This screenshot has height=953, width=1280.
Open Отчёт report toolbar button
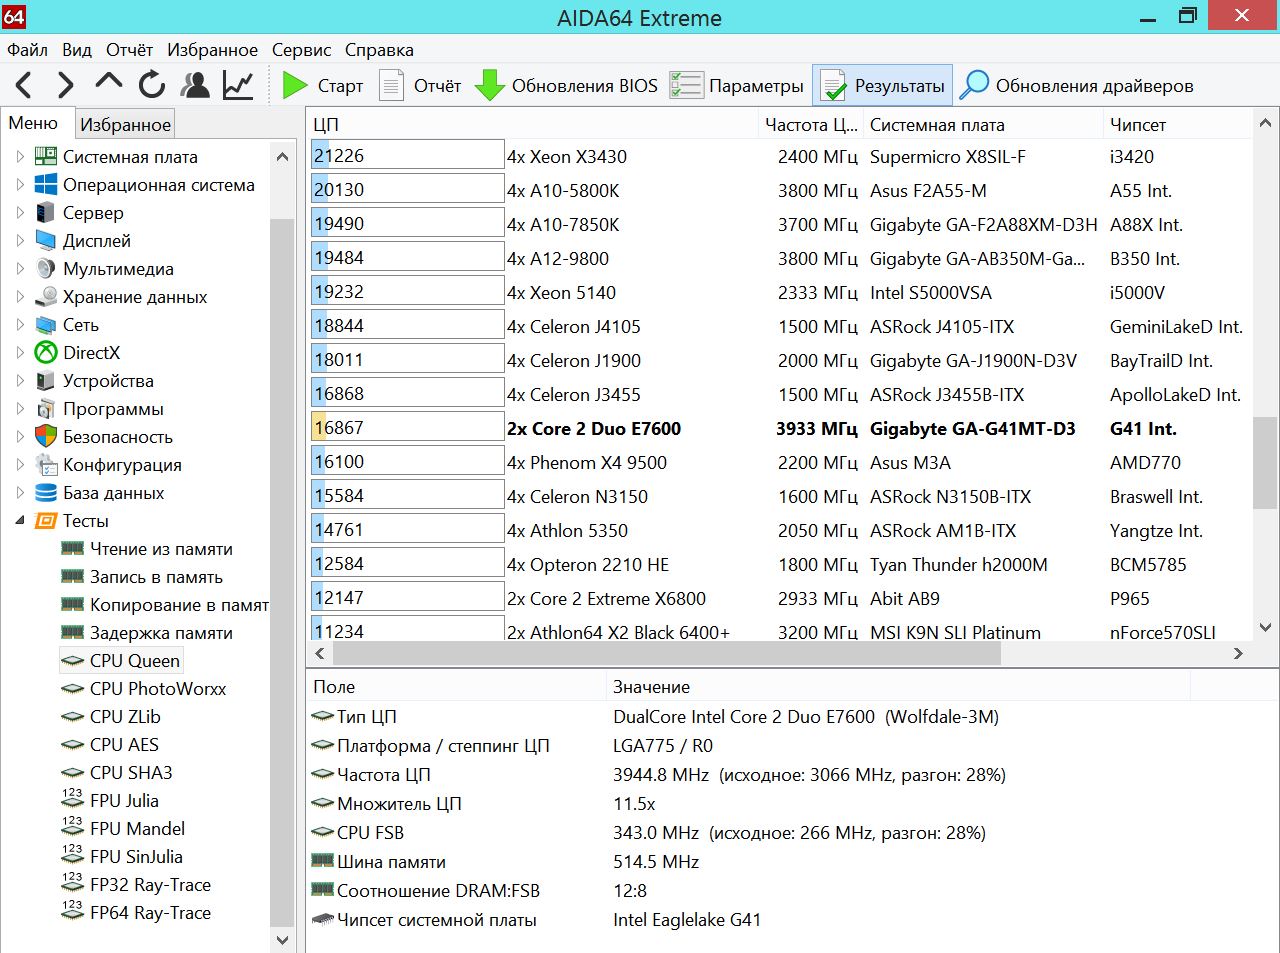click(420, 86)
